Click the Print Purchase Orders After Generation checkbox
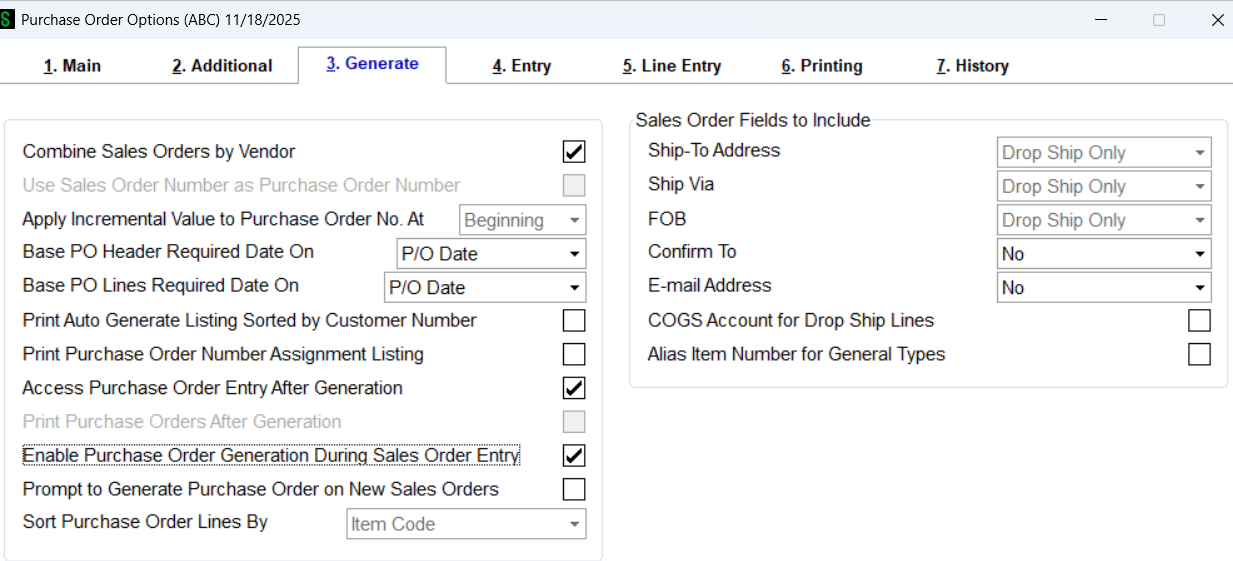1233x561 pixels. (574, 422)
